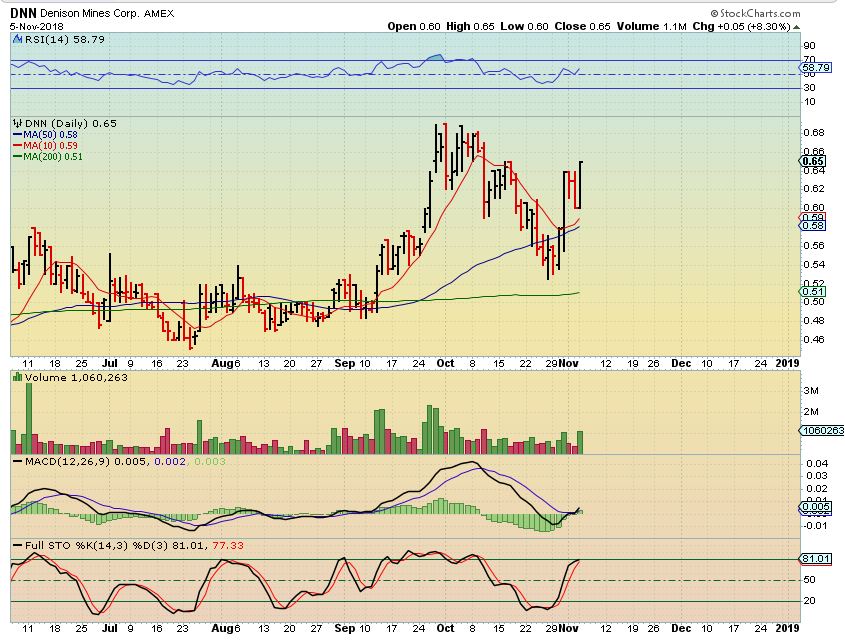Click the 0.58 blue MA value tag
Image resolution: width=845 pixels, height=640 pixels.
tap(813, 226)
